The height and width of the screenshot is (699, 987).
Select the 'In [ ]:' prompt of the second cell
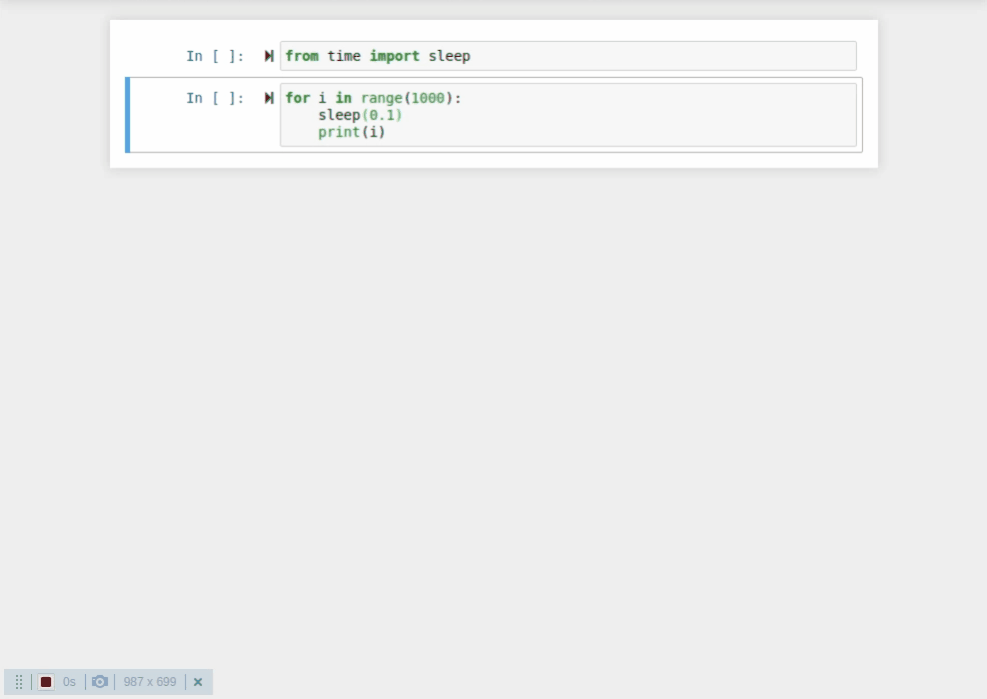215,98
